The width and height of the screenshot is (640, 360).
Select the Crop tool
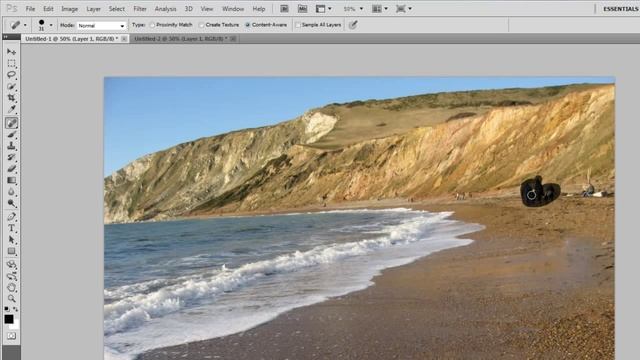[11, 98]
